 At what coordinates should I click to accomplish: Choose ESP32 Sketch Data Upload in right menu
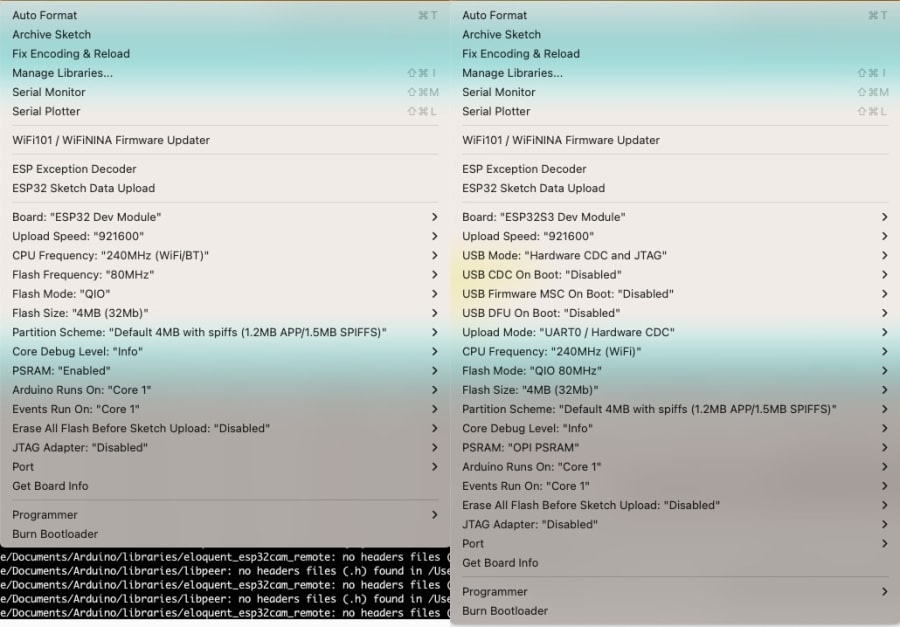point(675,188)
